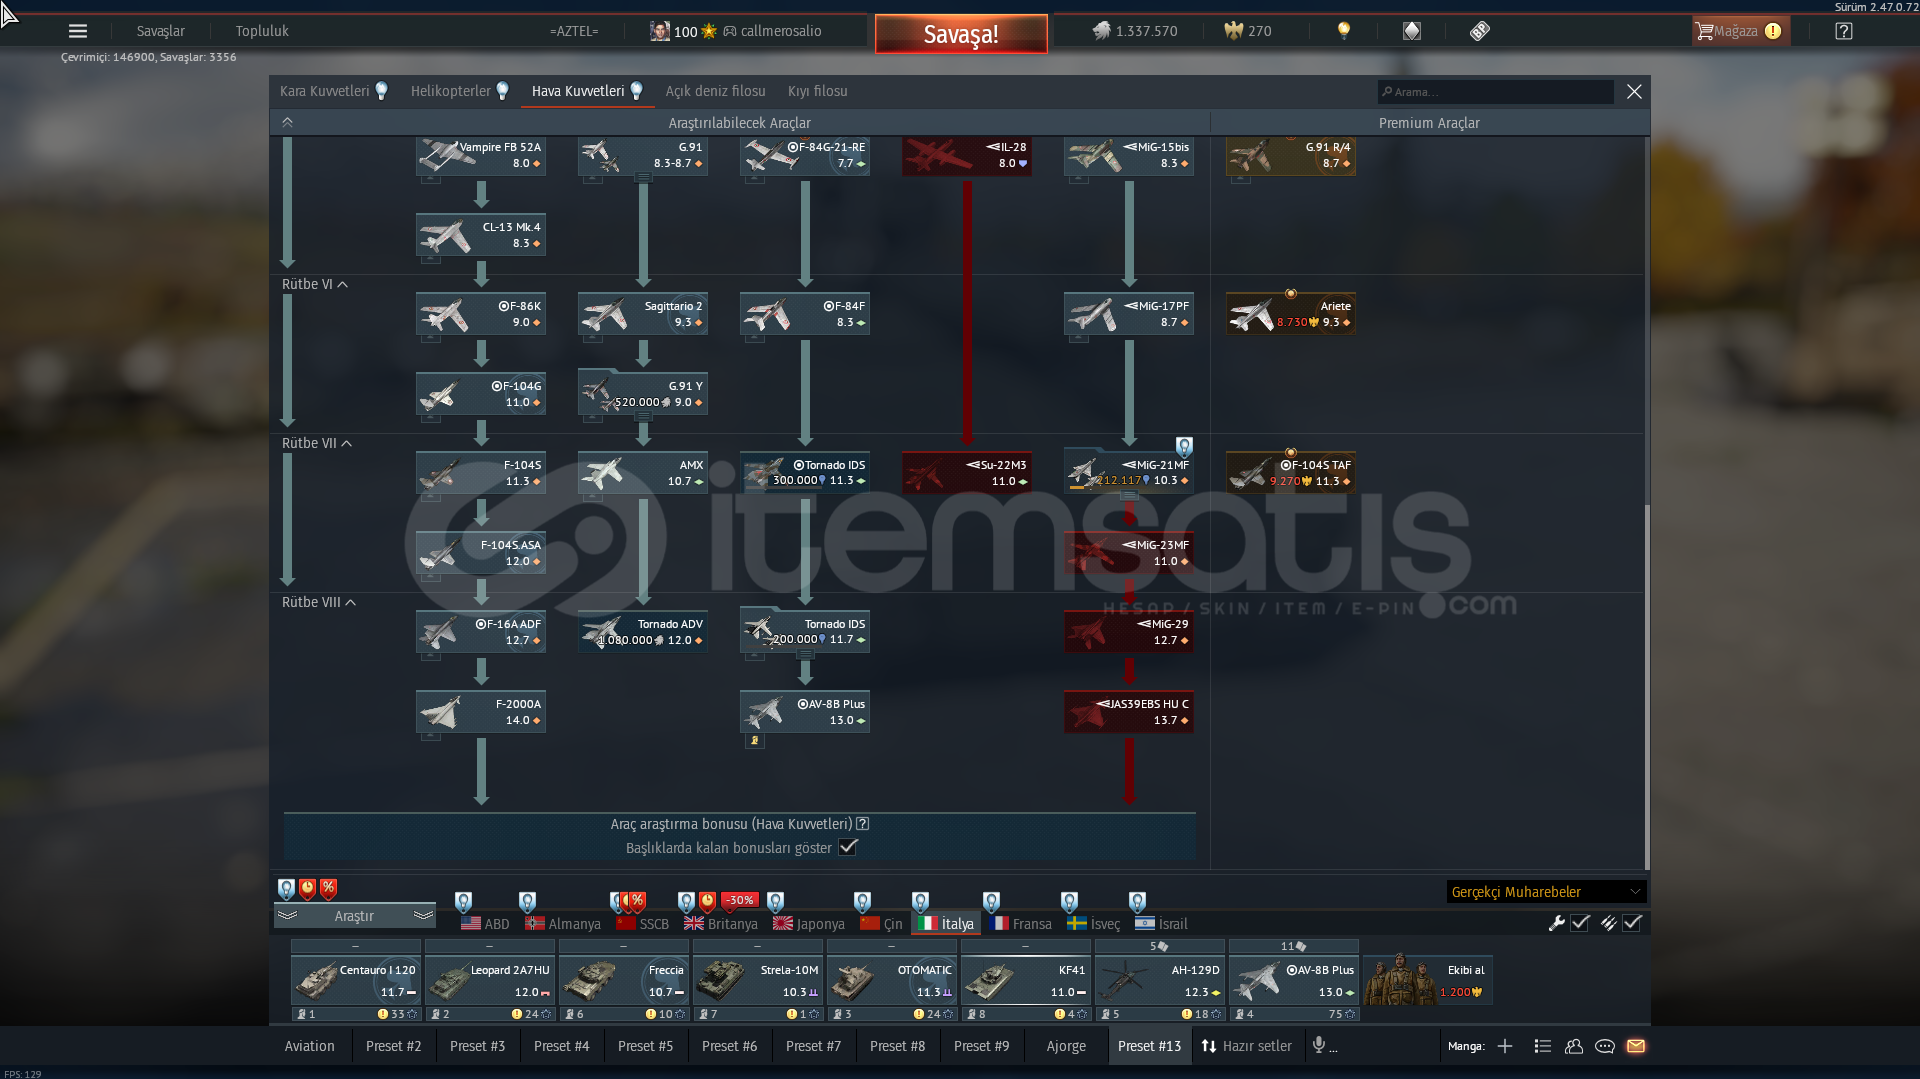Click the bulb badge on Hava Kuvvetleri tab
The image size is (1920, 1079).
(636, 91)
